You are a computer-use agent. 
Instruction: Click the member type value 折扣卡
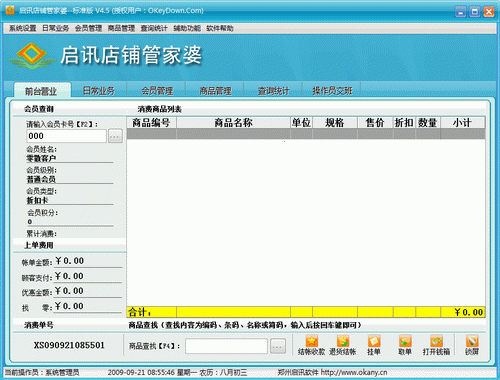(38, 200)
